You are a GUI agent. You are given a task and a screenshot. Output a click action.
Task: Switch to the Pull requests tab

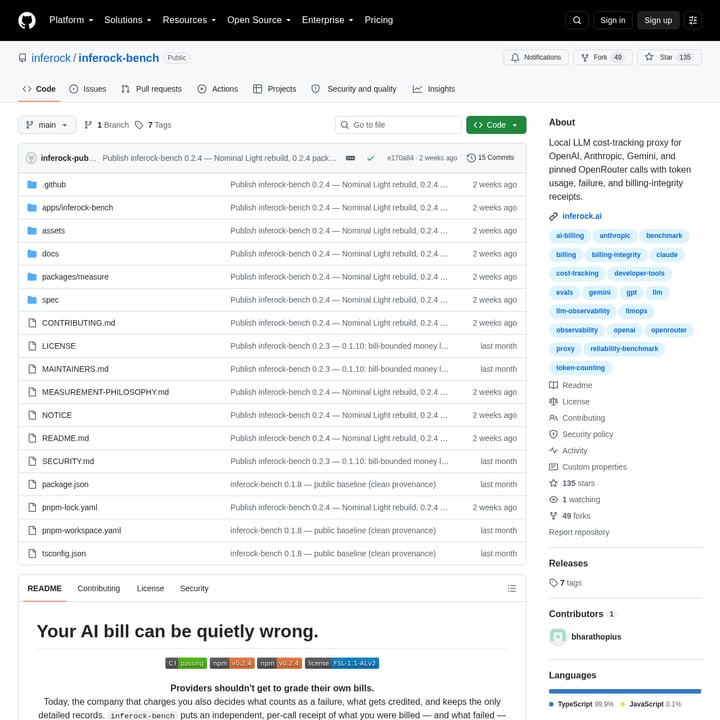coord(152,89)
